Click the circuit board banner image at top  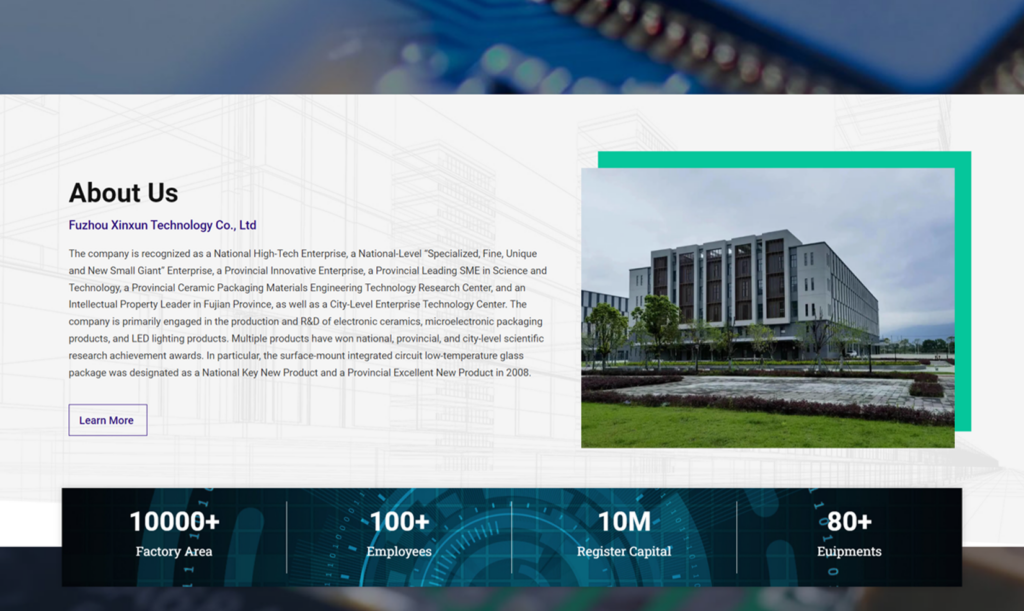coord(512,46)
